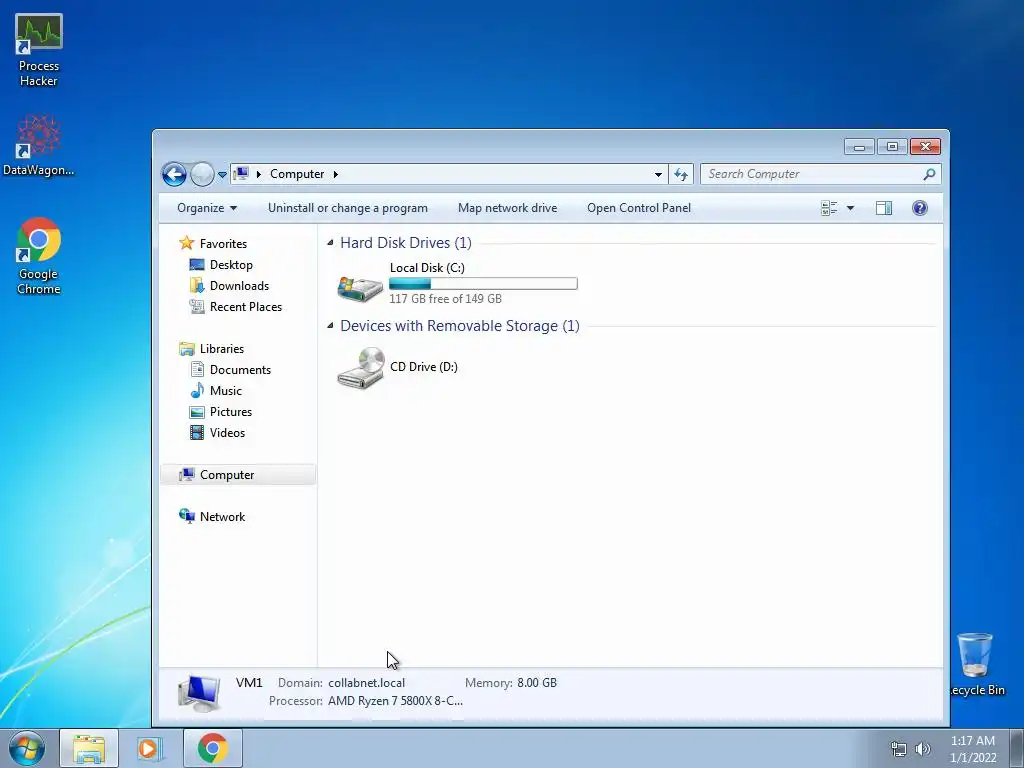
Task: Switch to Chrome in the taskbar
Action: (x=213, y=748)
